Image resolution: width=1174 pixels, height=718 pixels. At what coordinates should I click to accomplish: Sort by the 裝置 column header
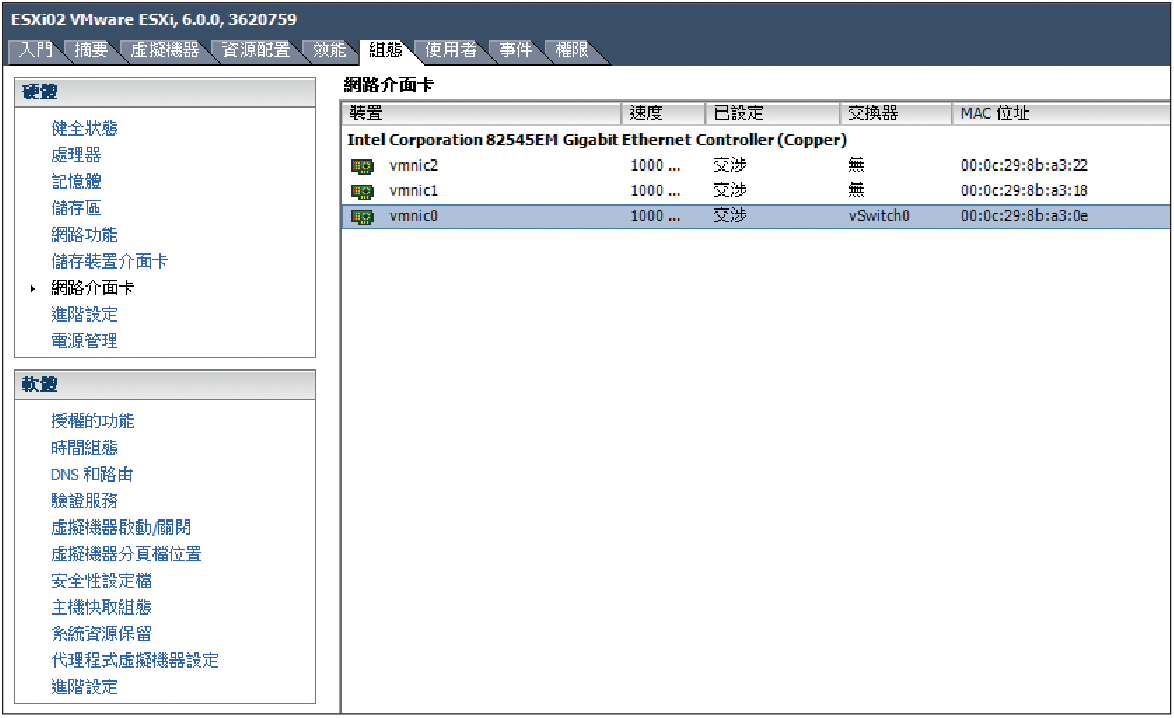pos(481,114)
